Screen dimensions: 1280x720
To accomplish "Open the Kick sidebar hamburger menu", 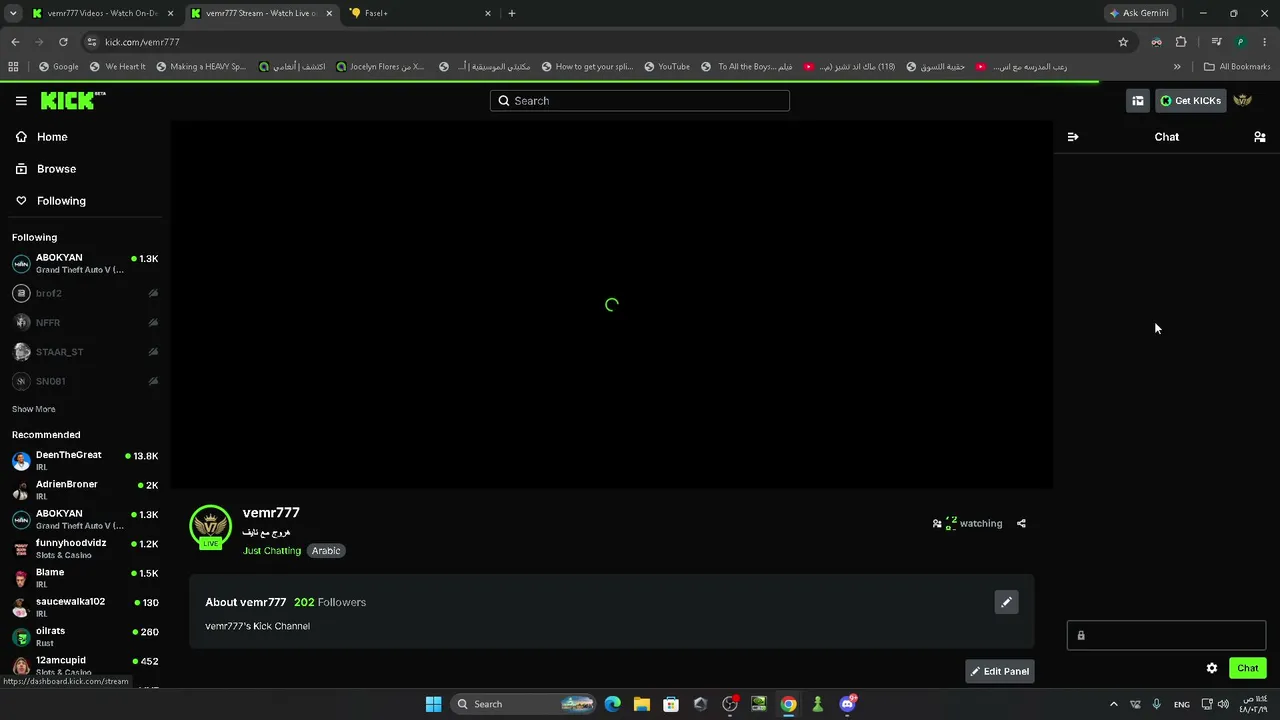I will [x=21, y=101].
